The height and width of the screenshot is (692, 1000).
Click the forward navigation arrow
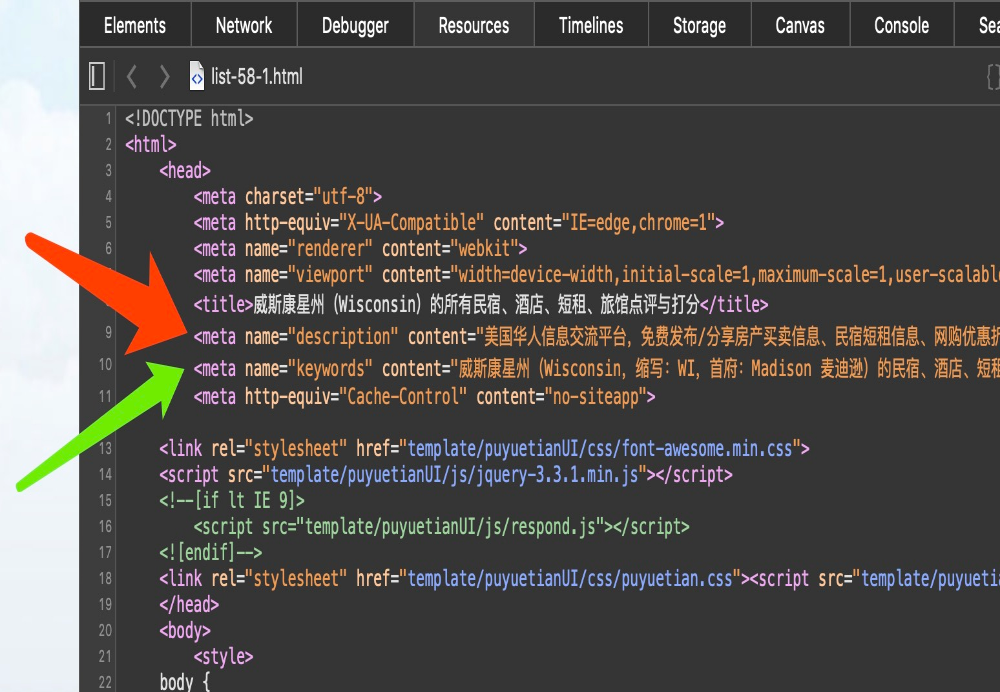click(165, 76)
